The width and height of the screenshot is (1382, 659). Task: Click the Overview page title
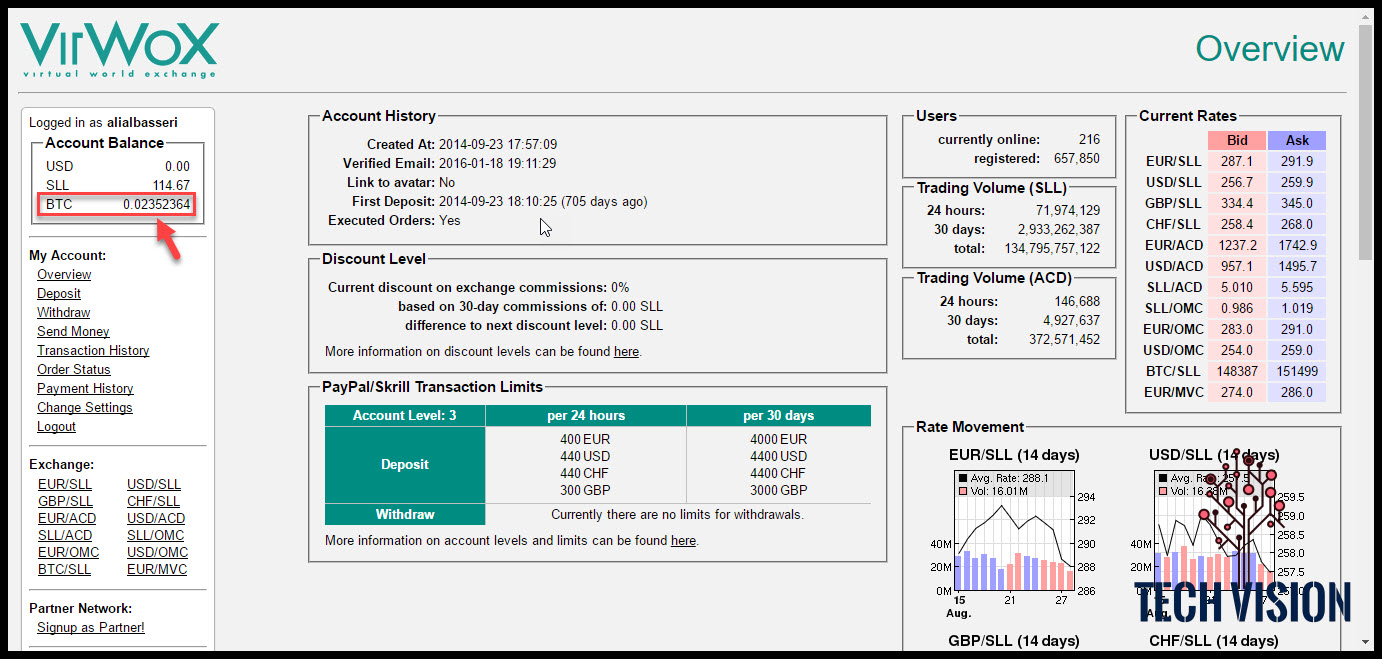[x=1270, y=48]
